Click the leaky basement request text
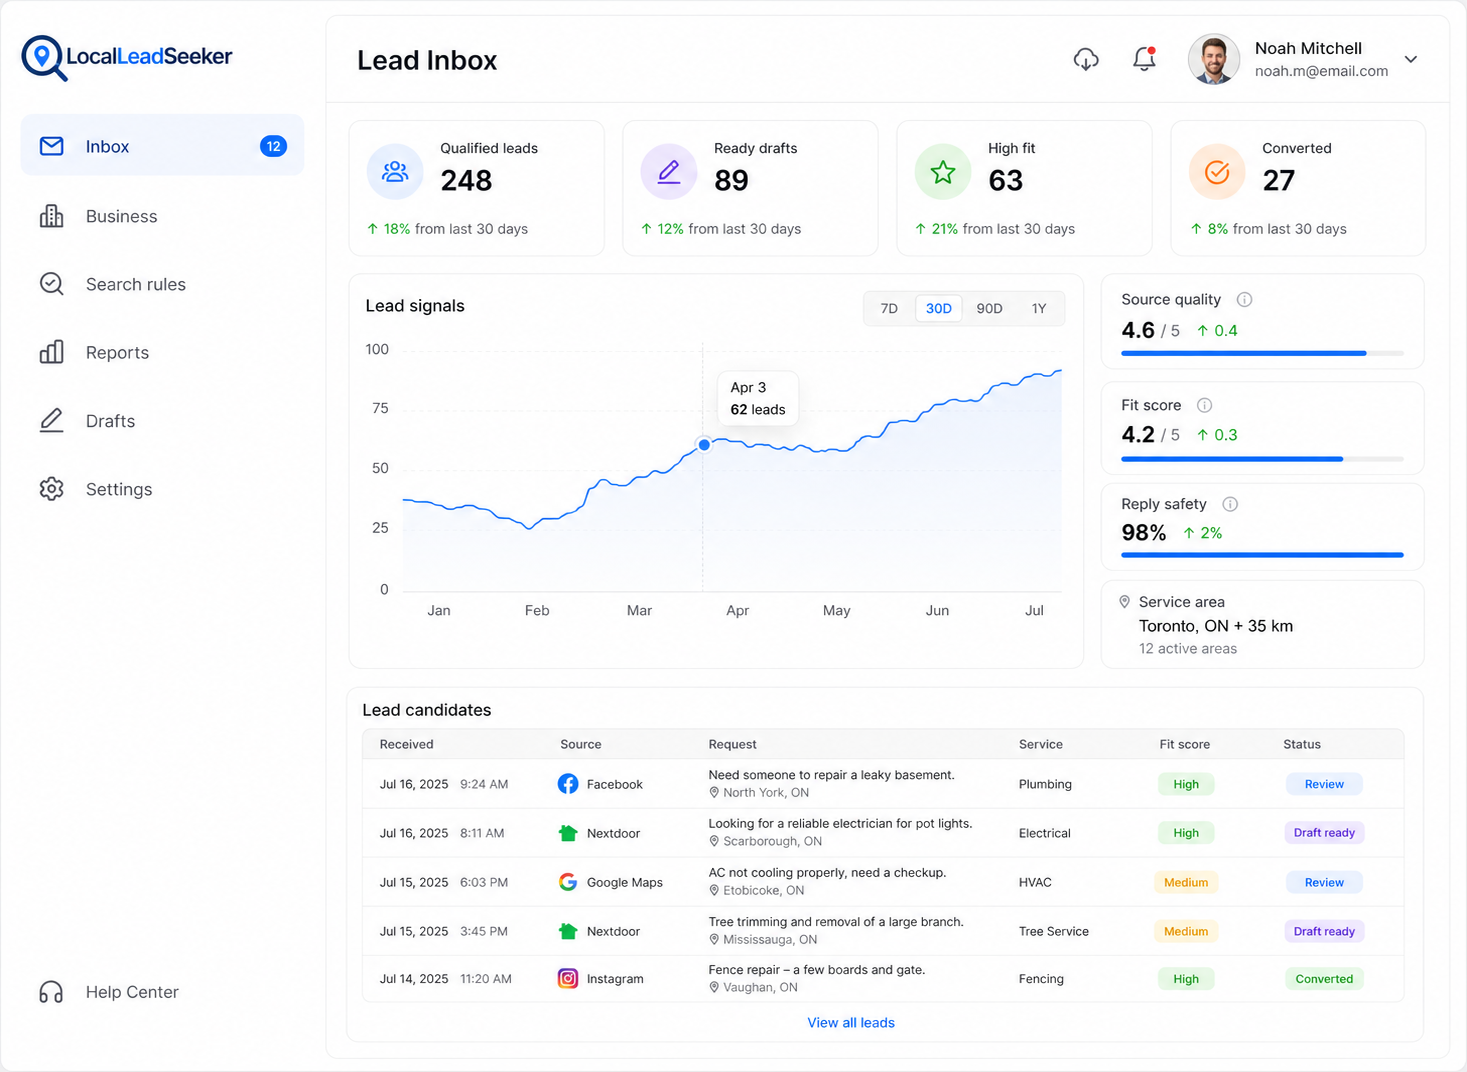Screen dimensions: 1467x1072 pos(831,775)
